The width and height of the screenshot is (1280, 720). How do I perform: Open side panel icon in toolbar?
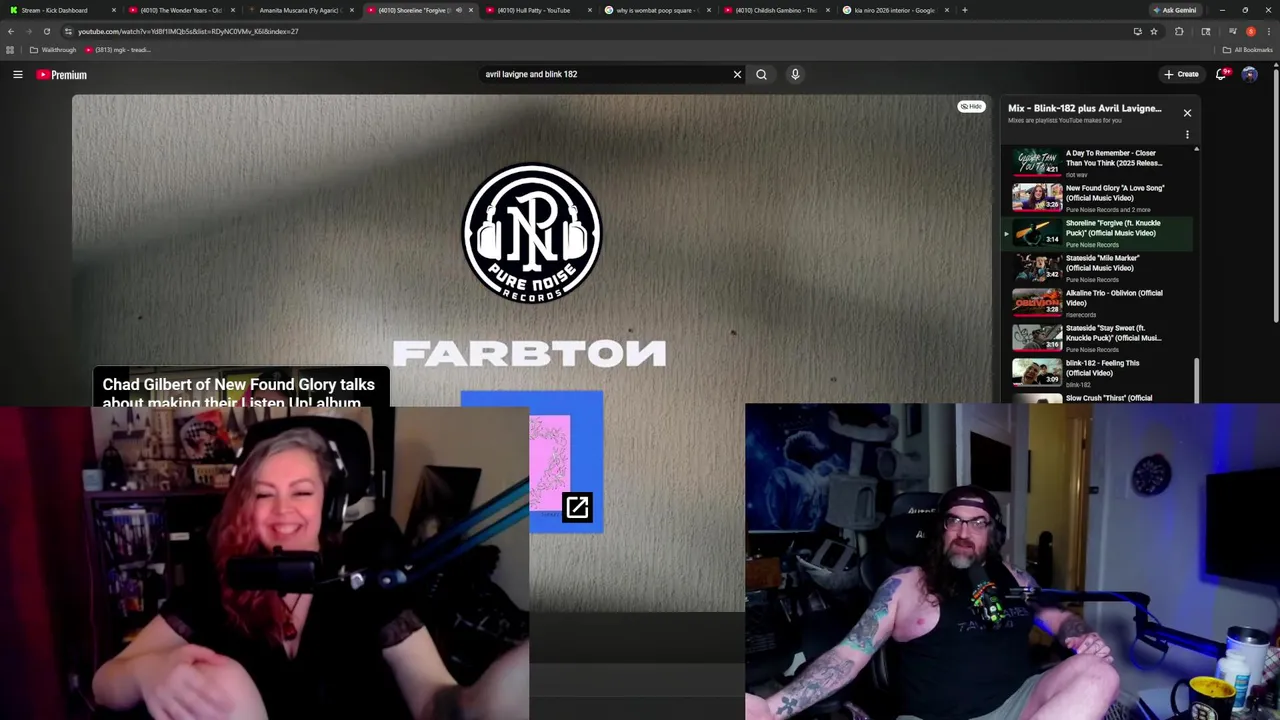pyautogui.click(x=1206, y=31)
